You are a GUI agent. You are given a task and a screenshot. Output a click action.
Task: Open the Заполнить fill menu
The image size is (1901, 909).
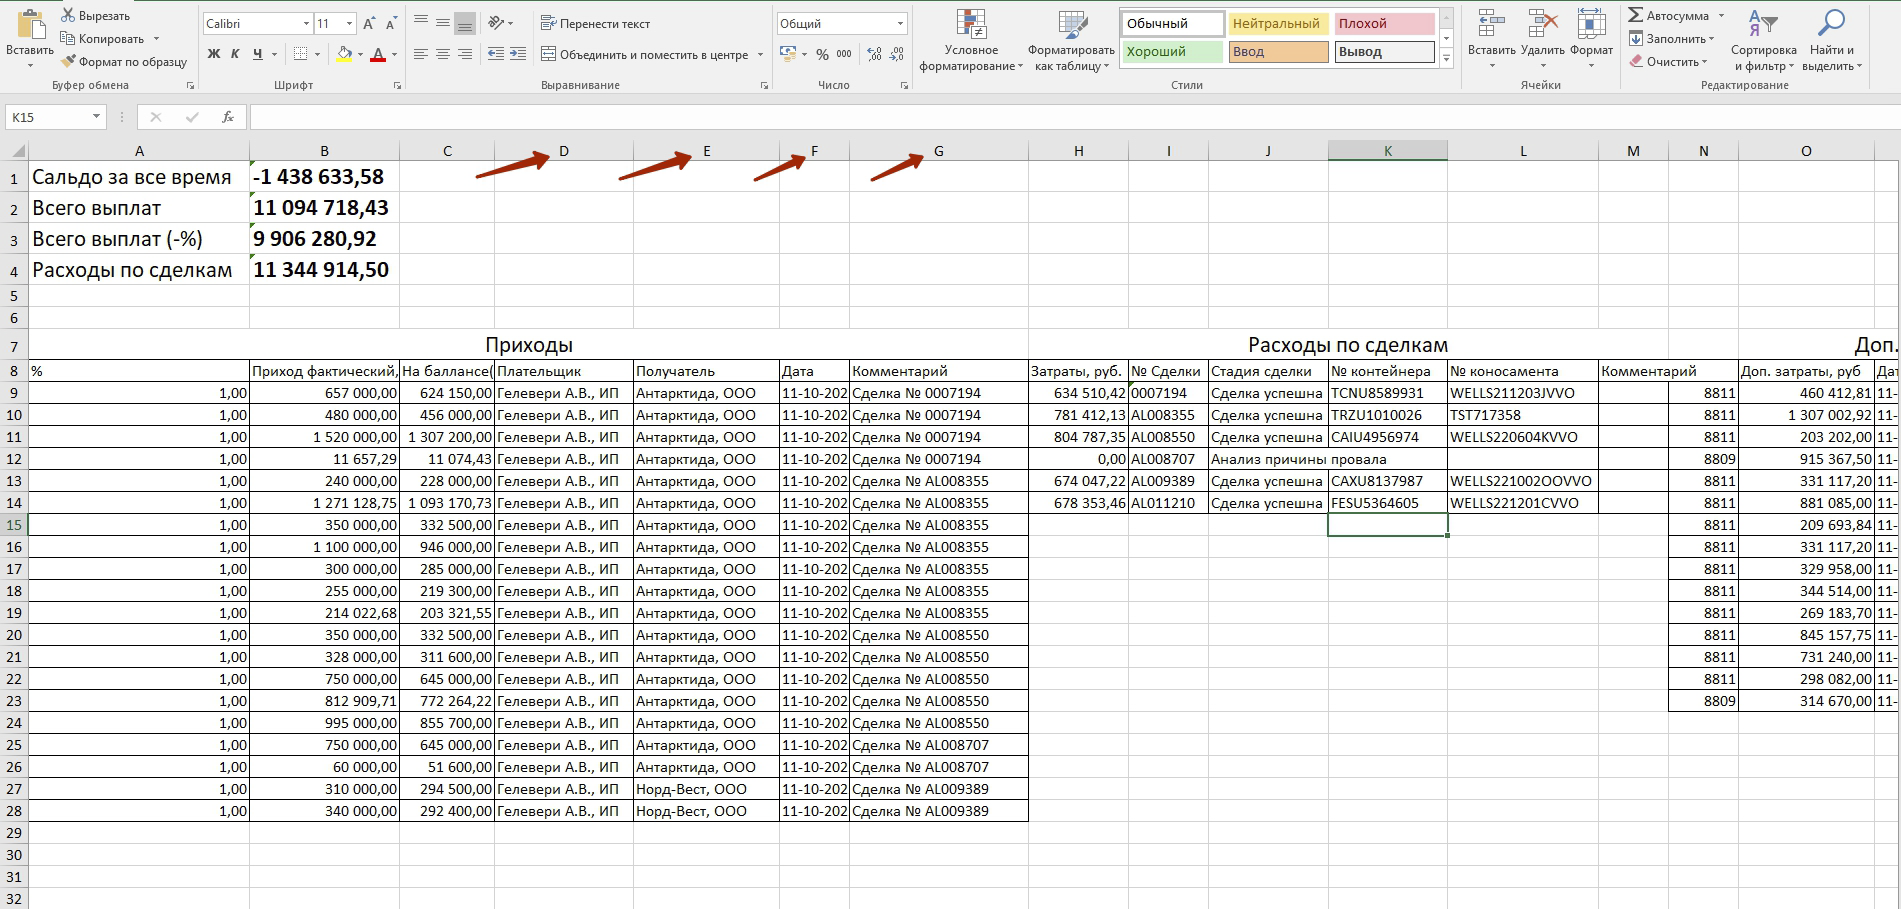coord(1671,39)
